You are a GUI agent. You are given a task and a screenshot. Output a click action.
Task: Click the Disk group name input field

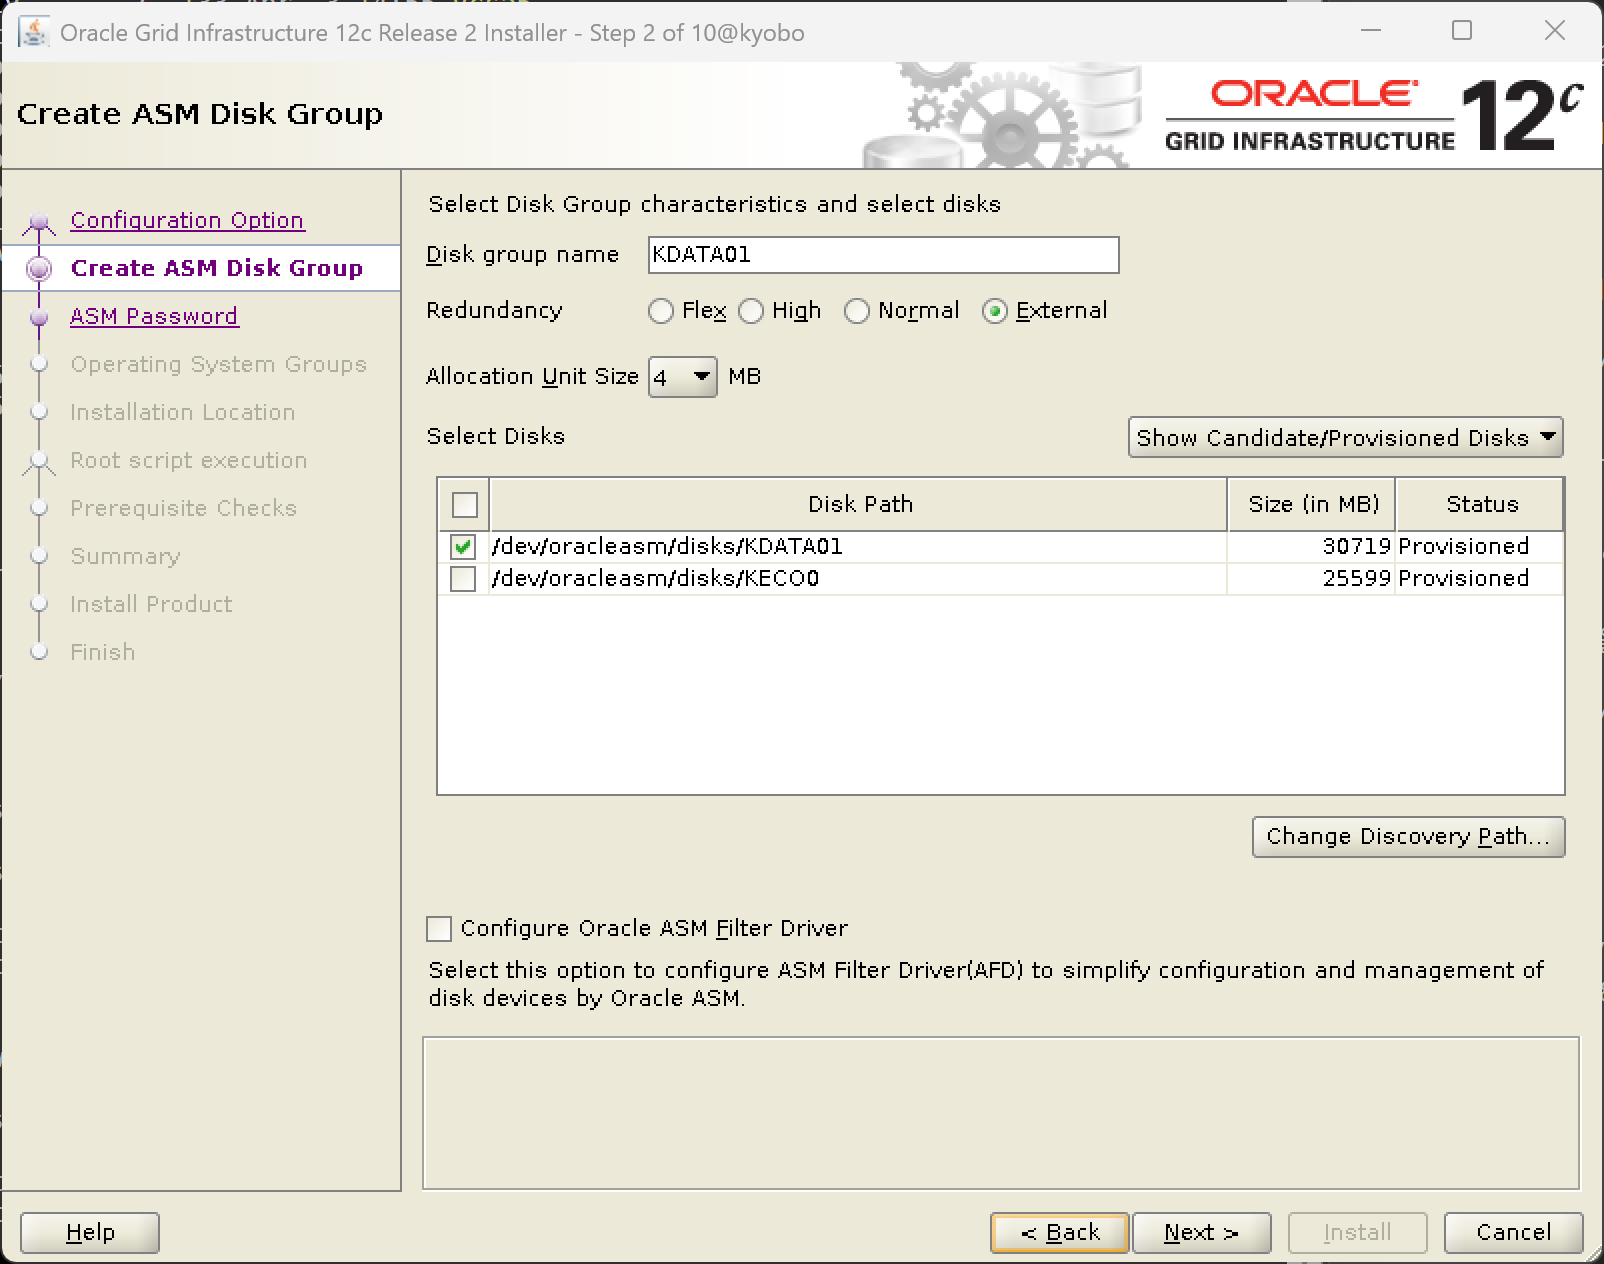coord(884,255)
